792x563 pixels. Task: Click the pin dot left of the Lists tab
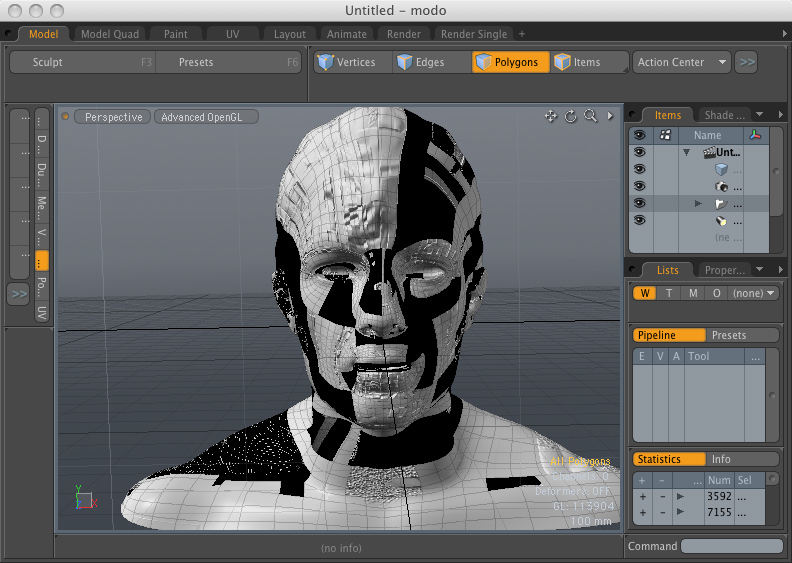(x=632, y=270)
